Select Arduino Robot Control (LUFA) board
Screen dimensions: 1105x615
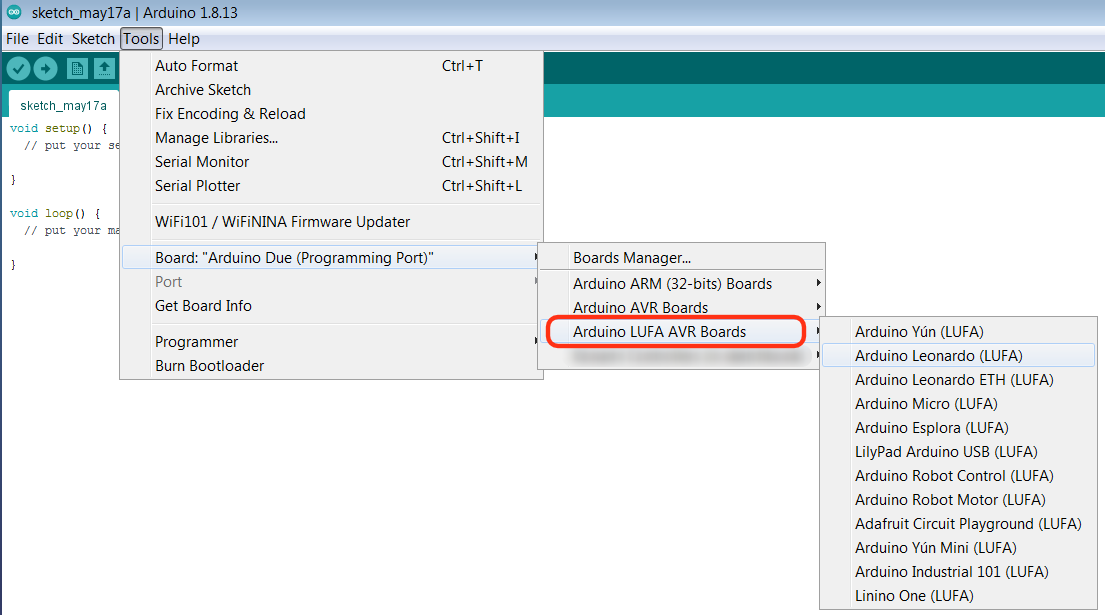pos(958,475)
